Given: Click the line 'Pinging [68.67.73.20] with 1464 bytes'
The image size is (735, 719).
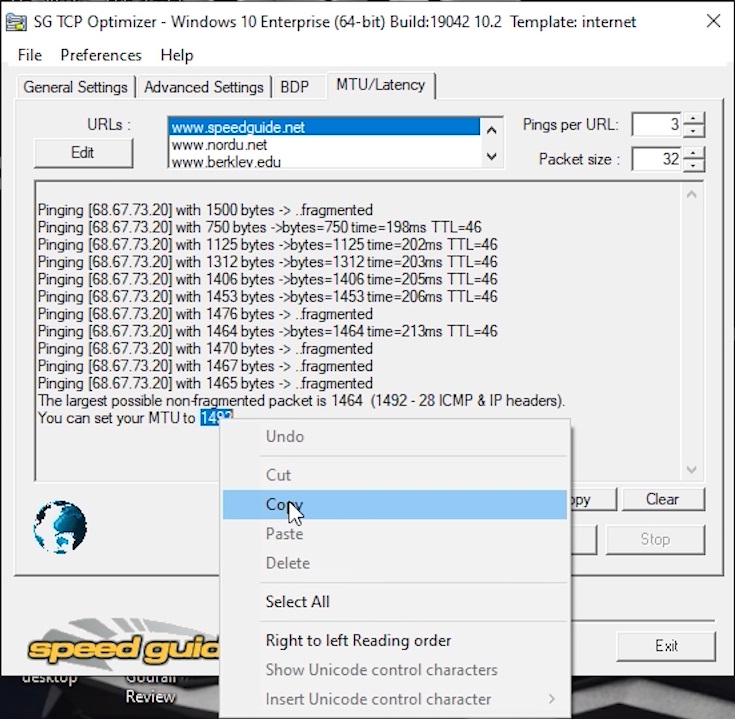Looking at the screenshot, I should click(x=268, y=331).
